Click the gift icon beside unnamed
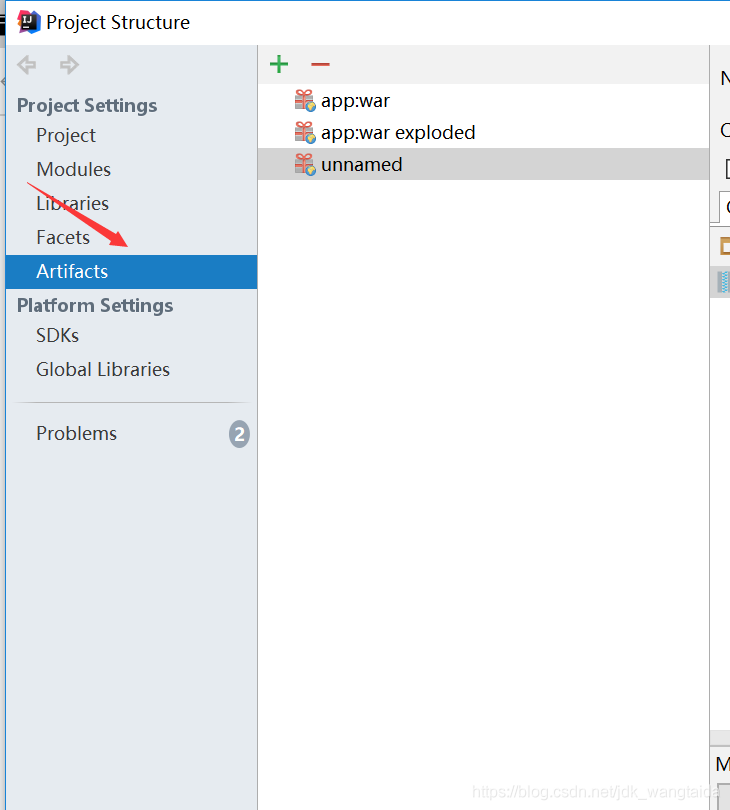This screenshot has width=730, height=810. click(x=305, y=164)
